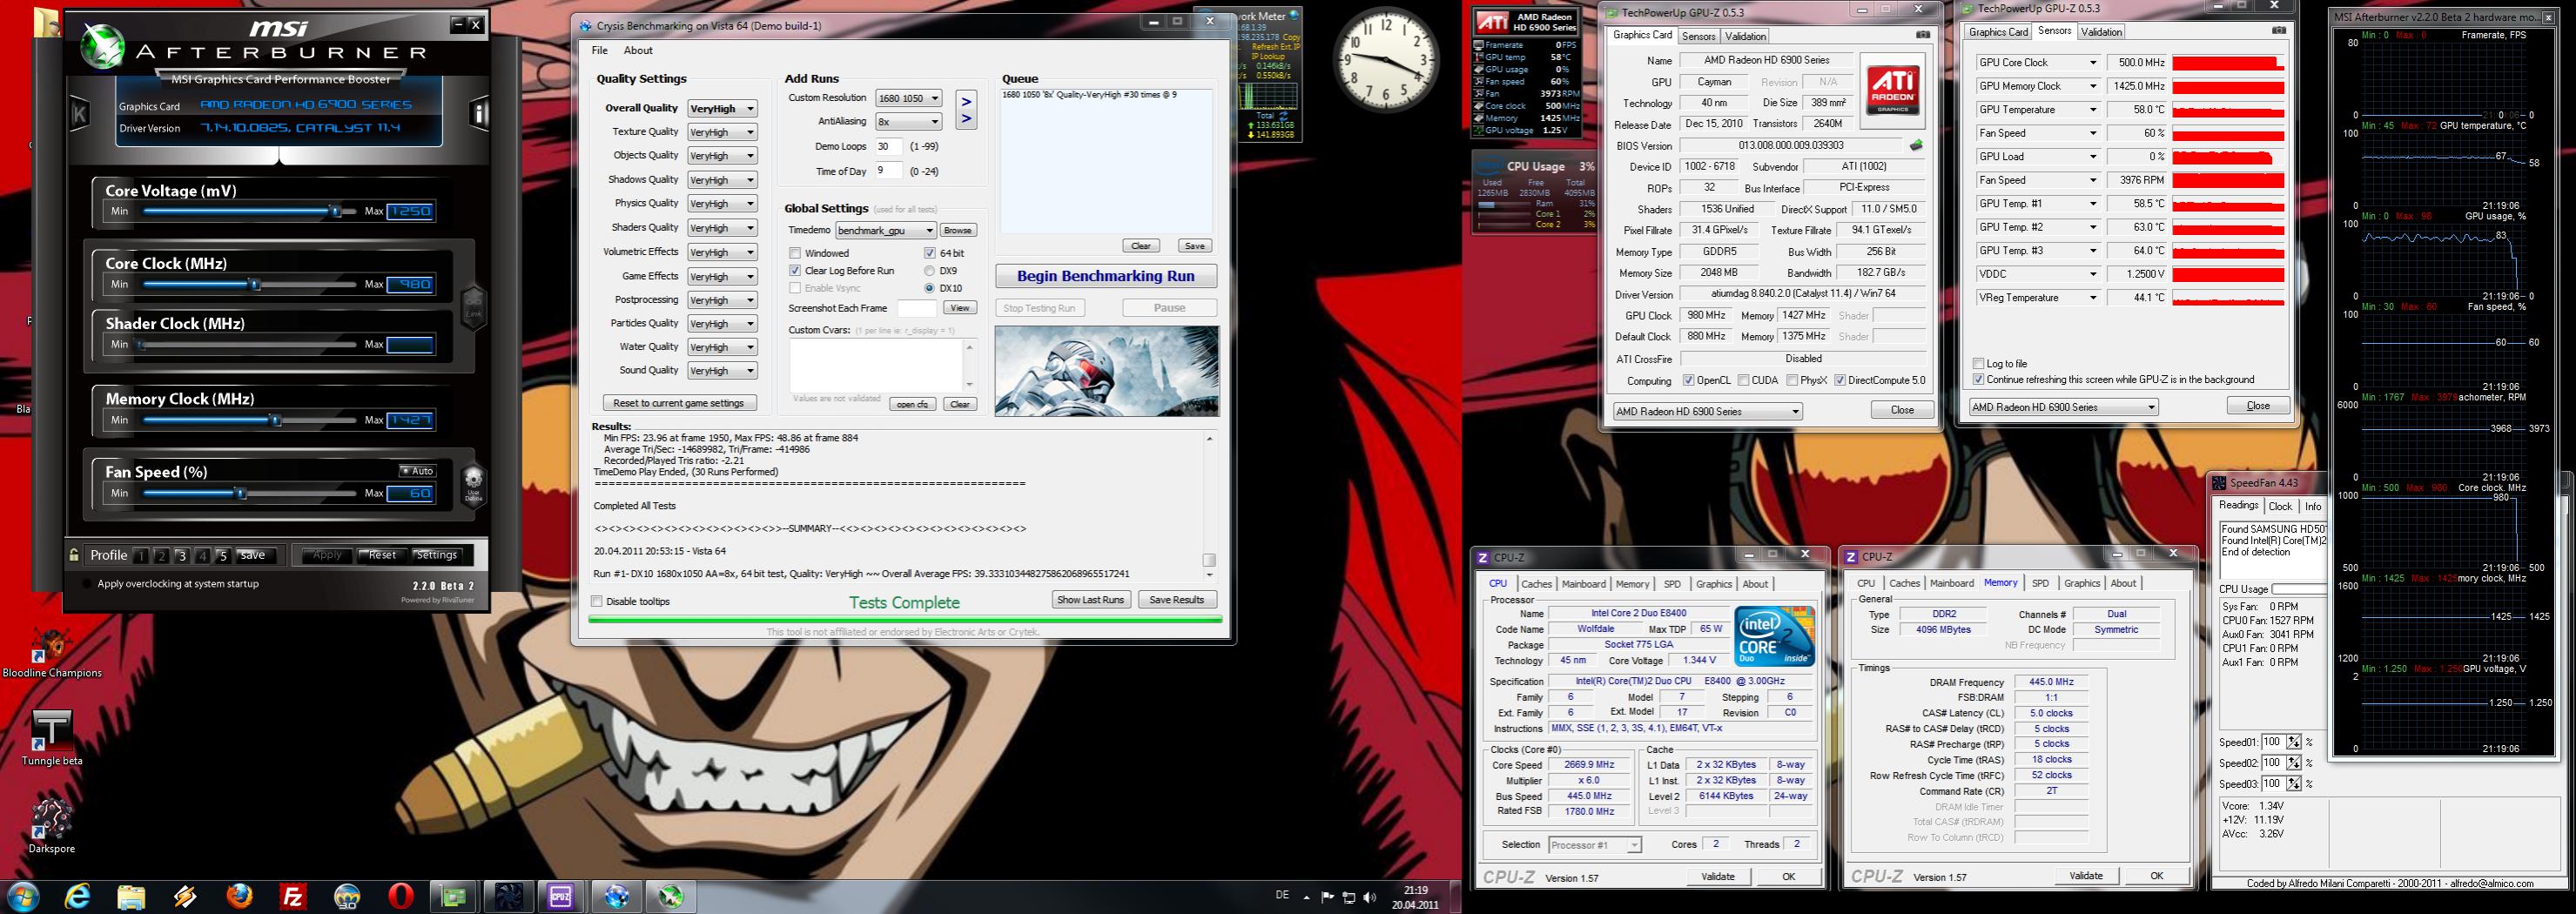Select the DX10 radio button
Viewport: 2576px width, 914px height.
point(930,288)
